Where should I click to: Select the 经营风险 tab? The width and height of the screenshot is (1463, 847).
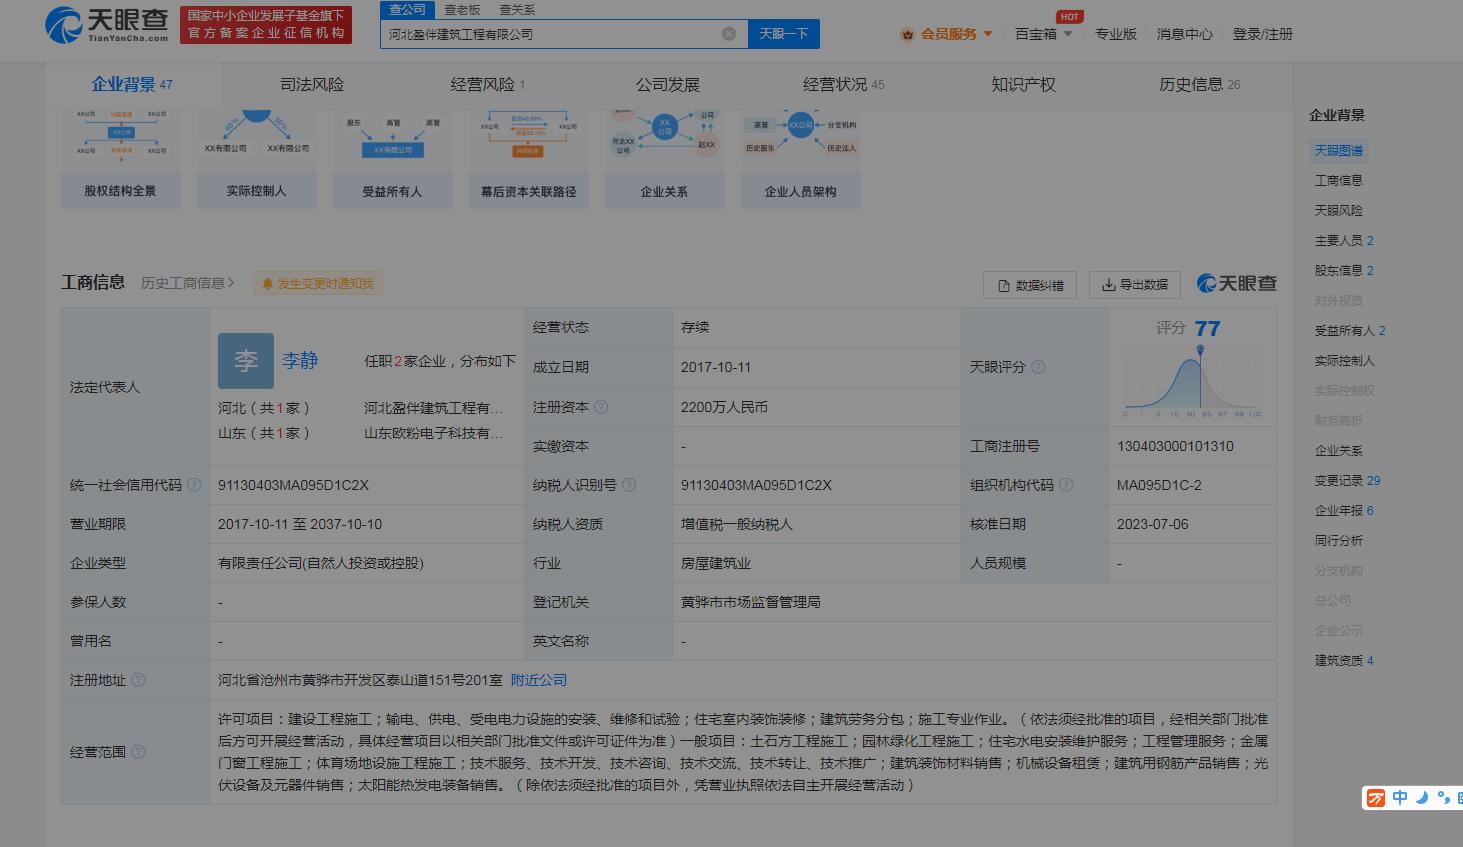pyautogui.click(x=488, y=85)
